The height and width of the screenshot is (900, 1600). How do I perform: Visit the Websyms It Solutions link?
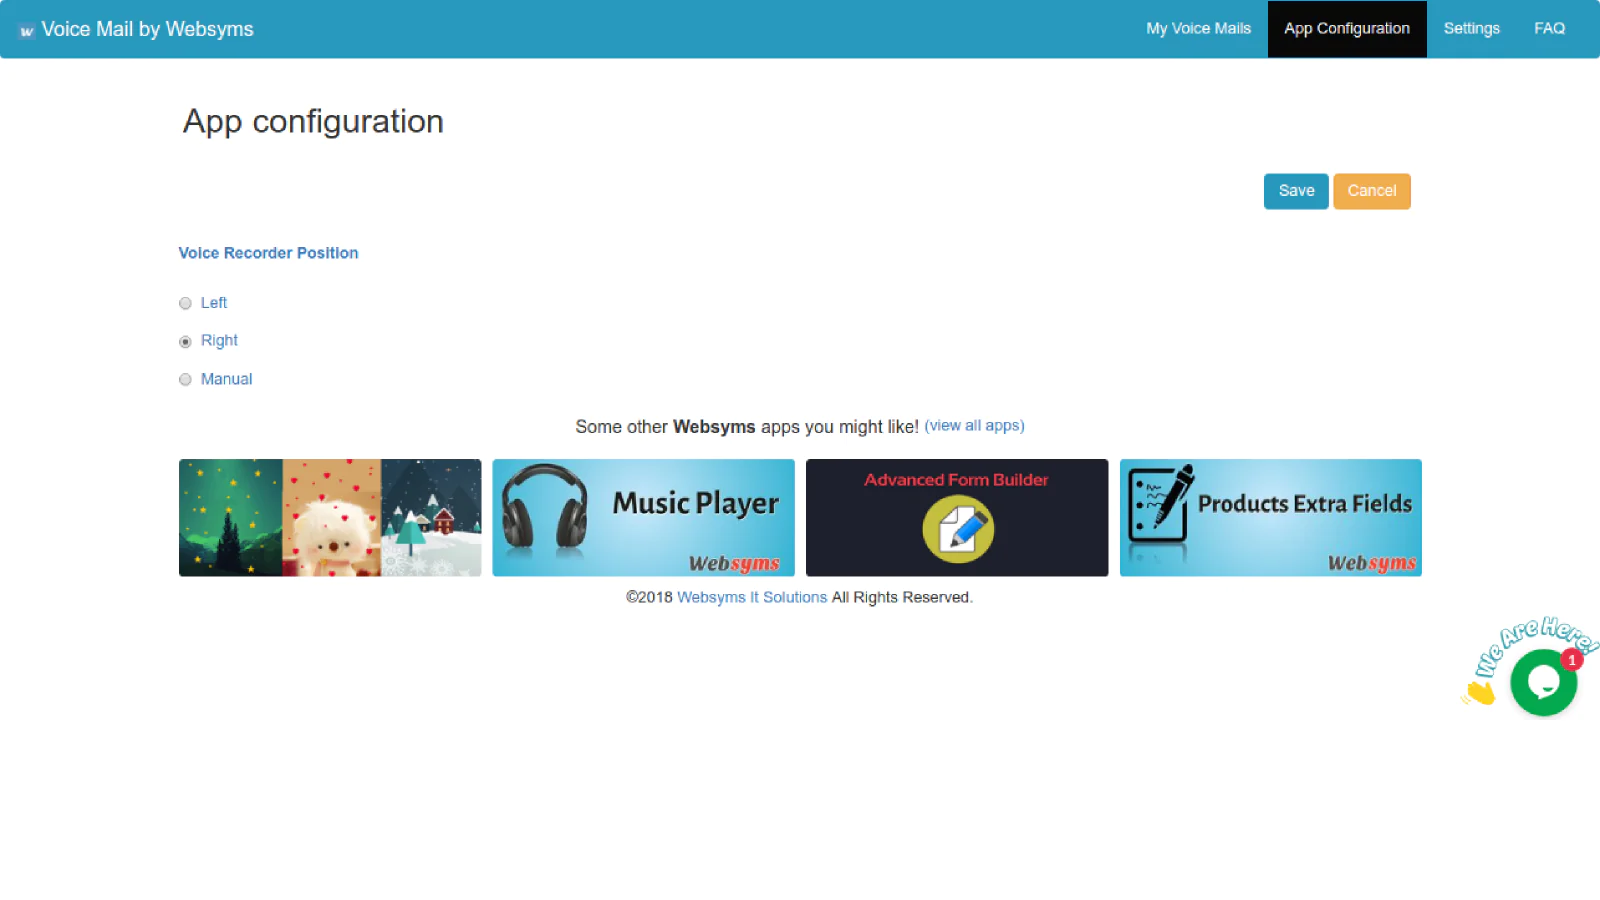click(x=752, y=597)
